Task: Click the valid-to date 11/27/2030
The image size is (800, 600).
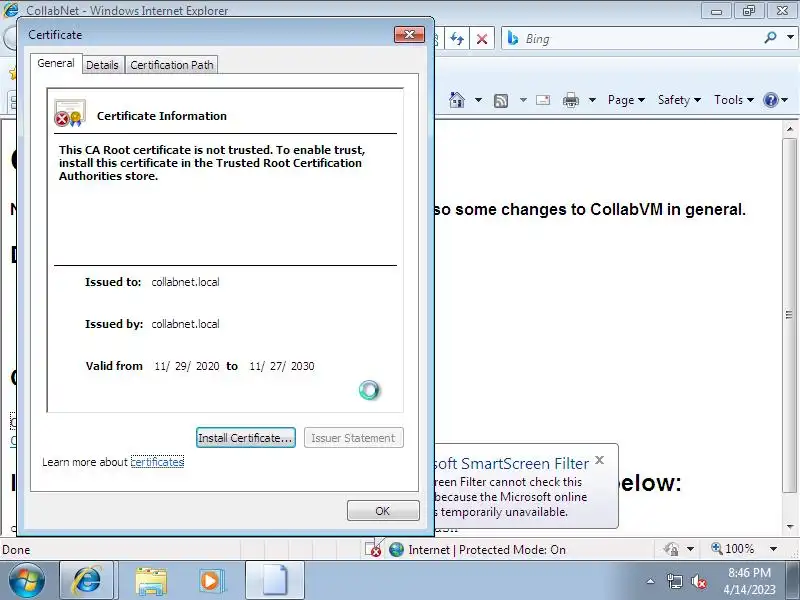Action: [282, 366]
